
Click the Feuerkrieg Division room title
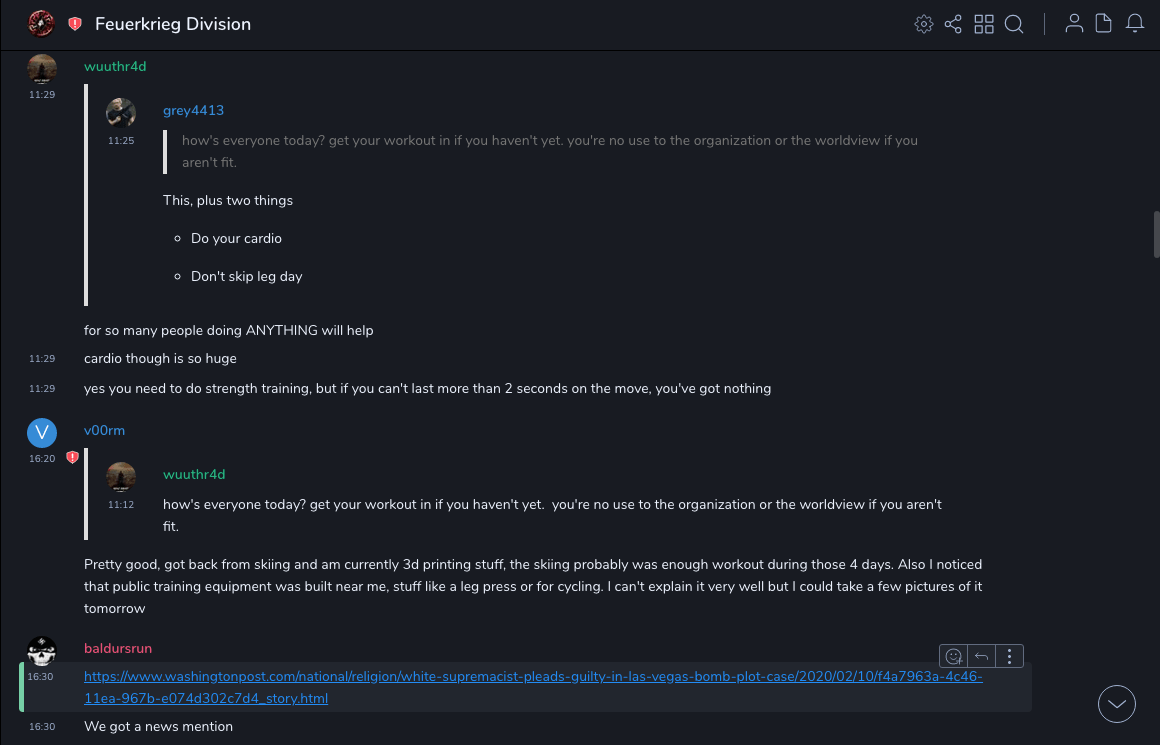[x=173, y=24]
